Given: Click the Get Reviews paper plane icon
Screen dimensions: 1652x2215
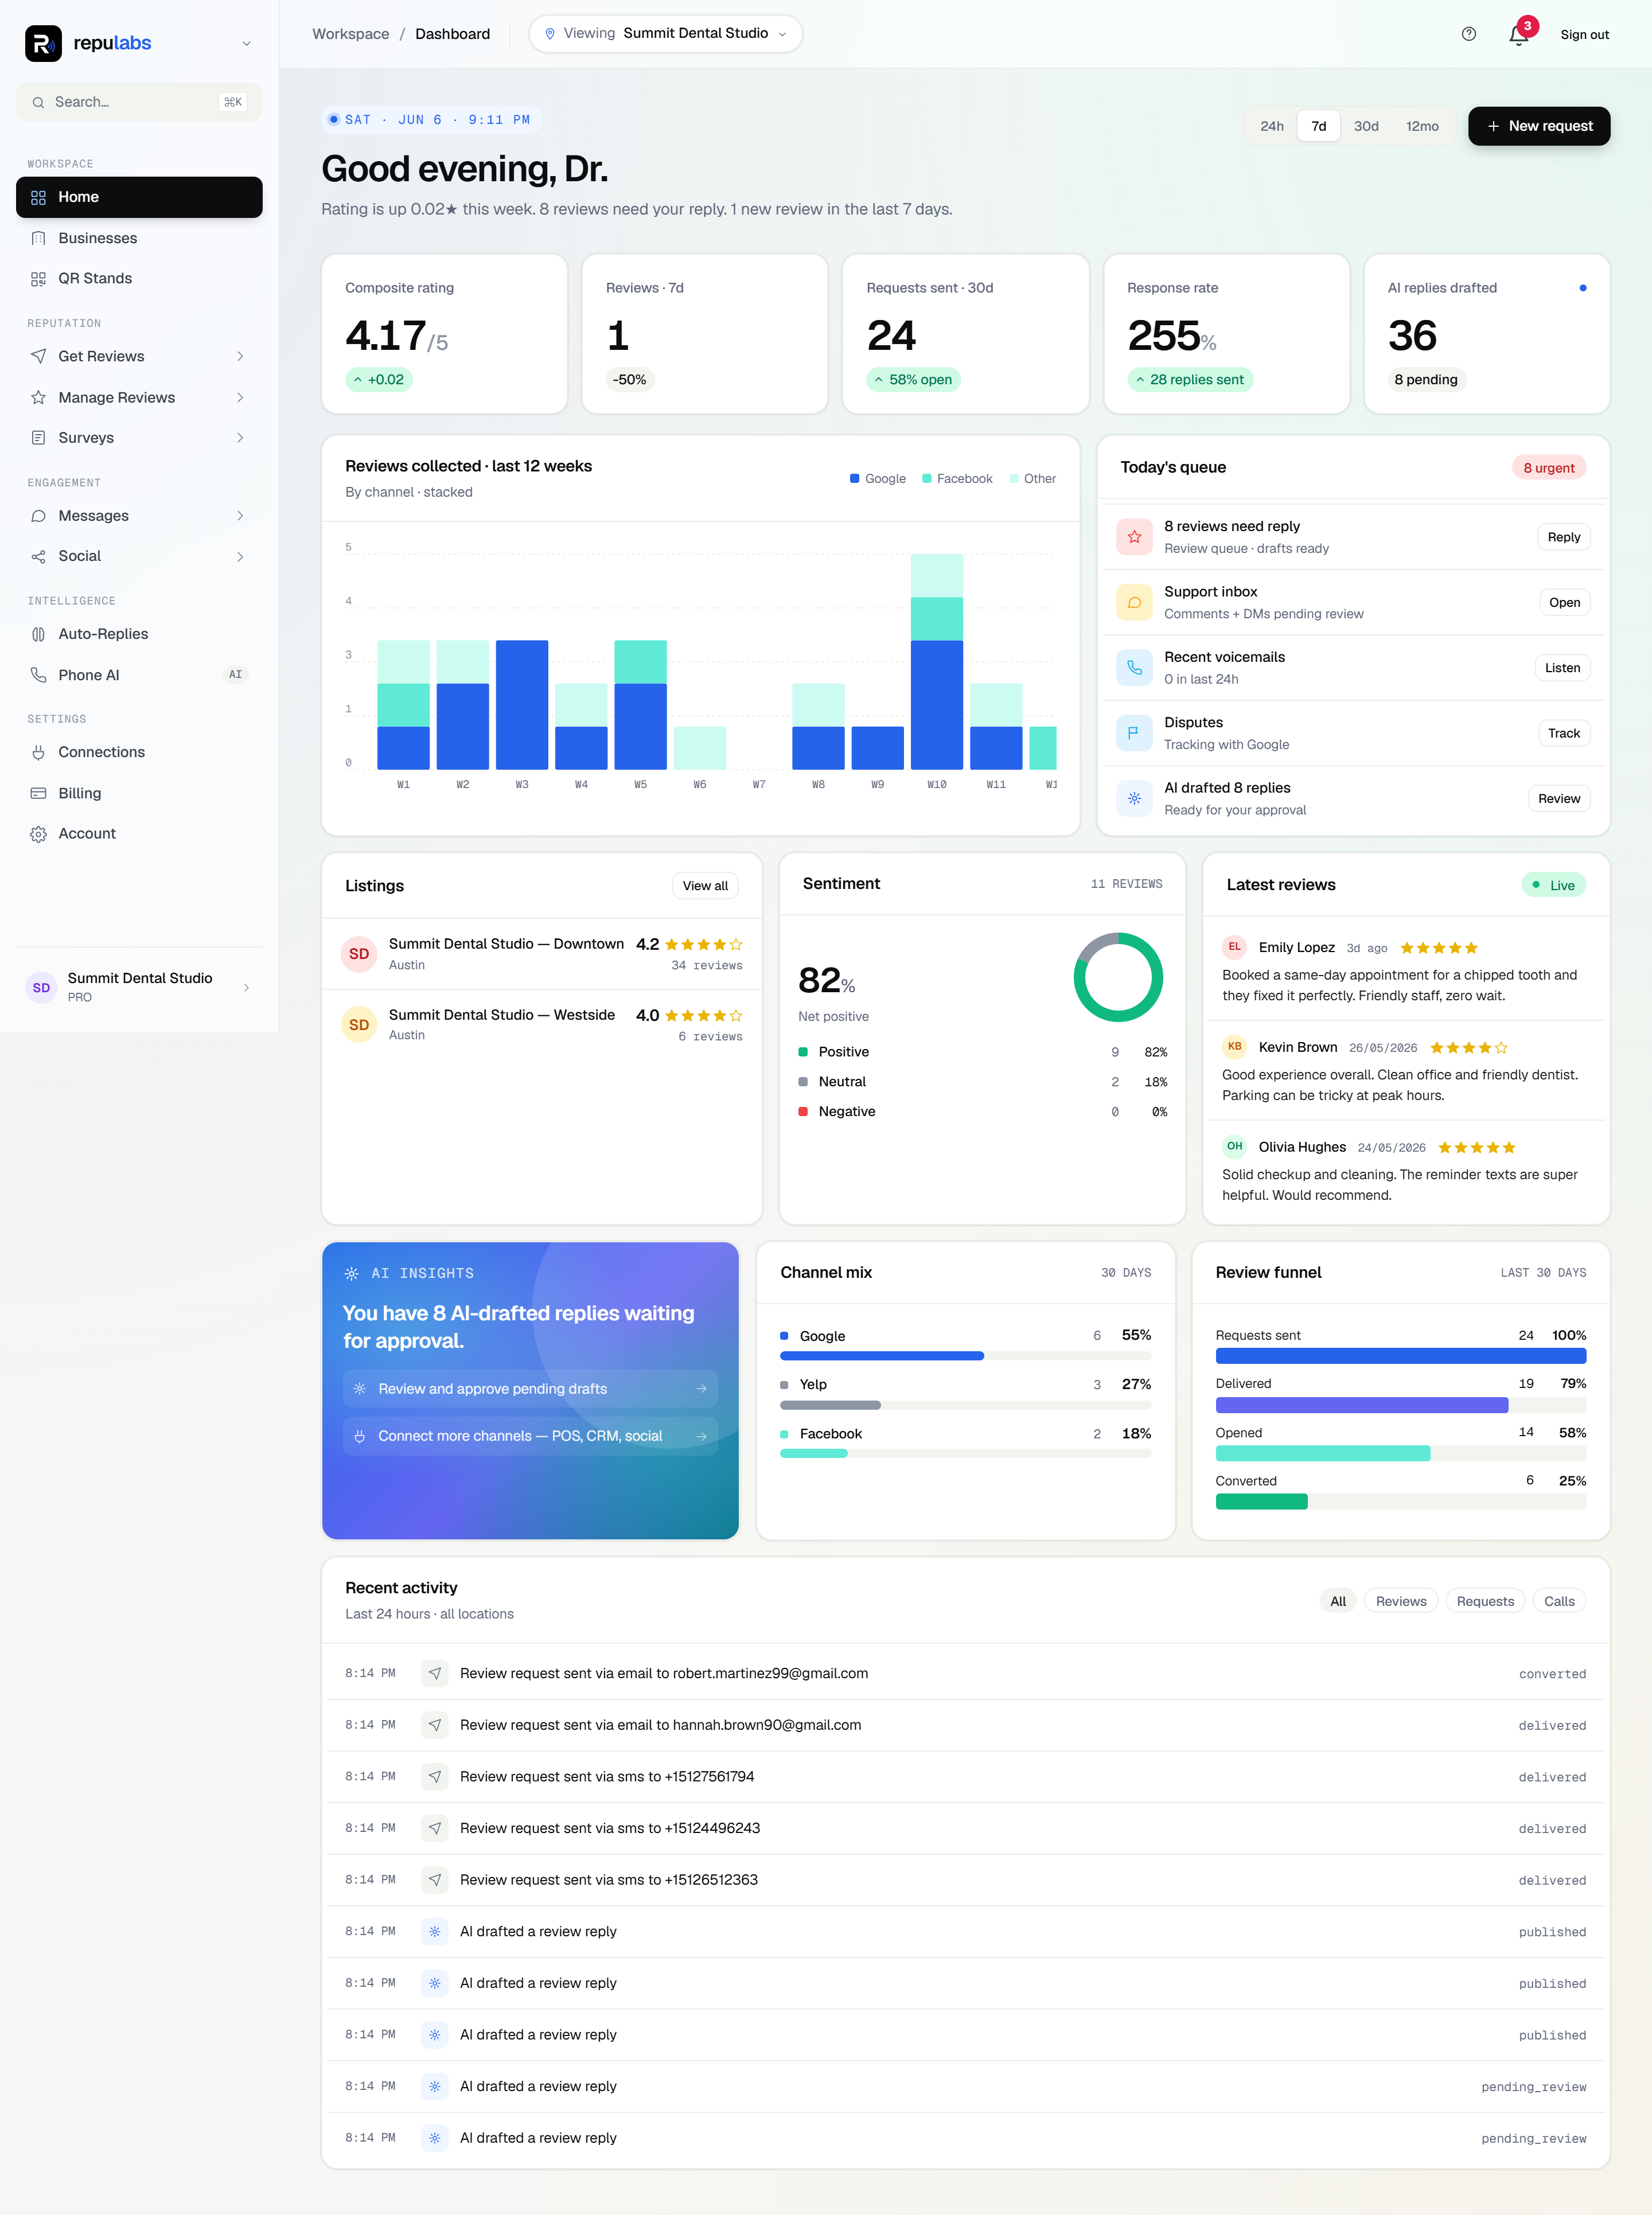Looking at the screenshot, I should click(x=38, y=356).
